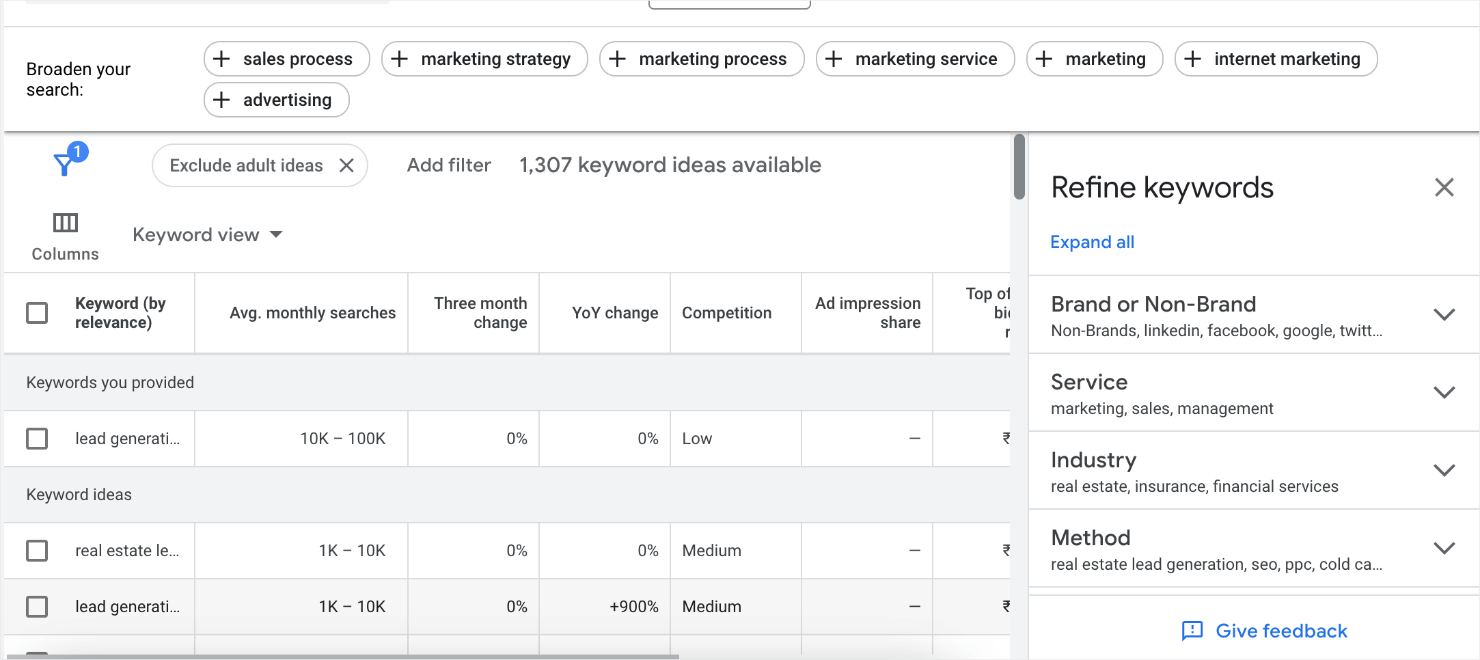Check the "lead generation" keyword row
1480x660 pixels.
point(37,438)
